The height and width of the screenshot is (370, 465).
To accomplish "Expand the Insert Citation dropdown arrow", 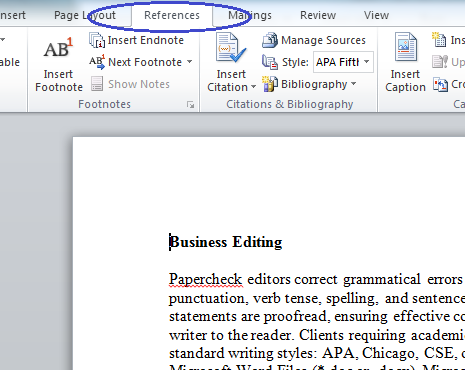I will 253,87.
